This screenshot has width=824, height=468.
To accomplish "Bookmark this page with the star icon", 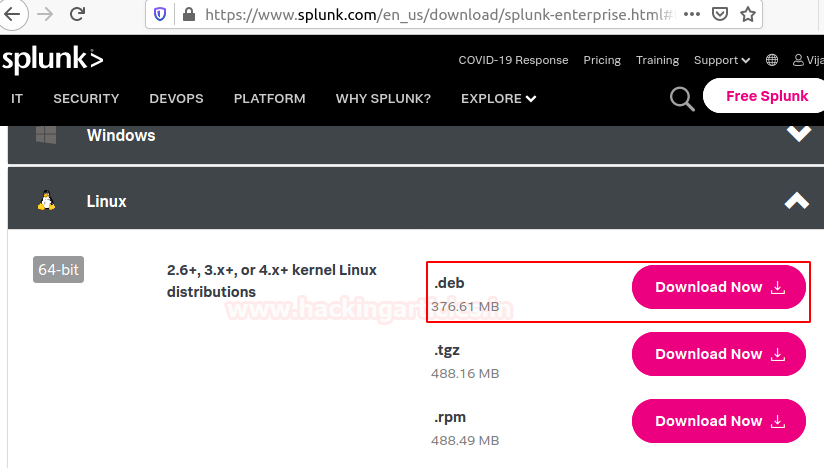I will tap(748, 14).
